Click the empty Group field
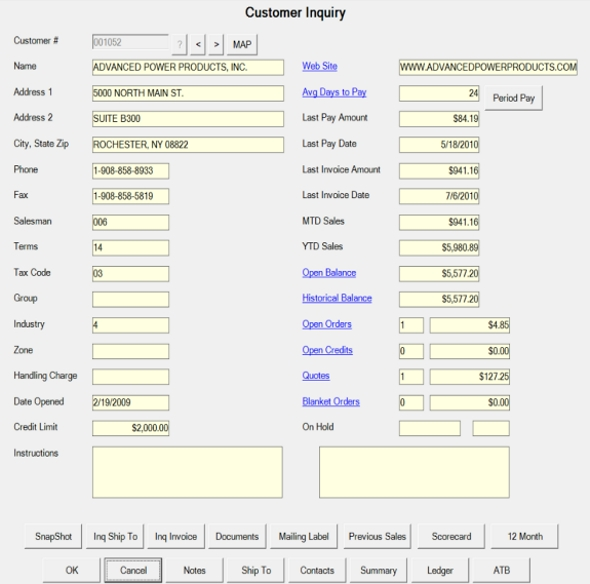This screenshot has width=590, height=584. [x=131, y=300]
